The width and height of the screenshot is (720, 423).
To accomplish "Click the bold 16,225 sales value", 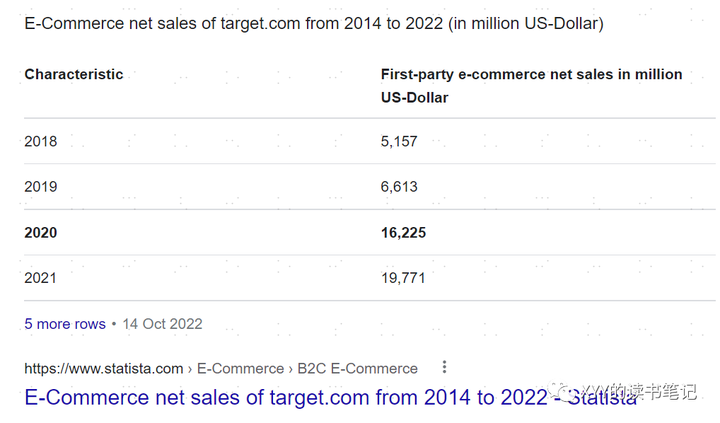I will click(403, 232).
